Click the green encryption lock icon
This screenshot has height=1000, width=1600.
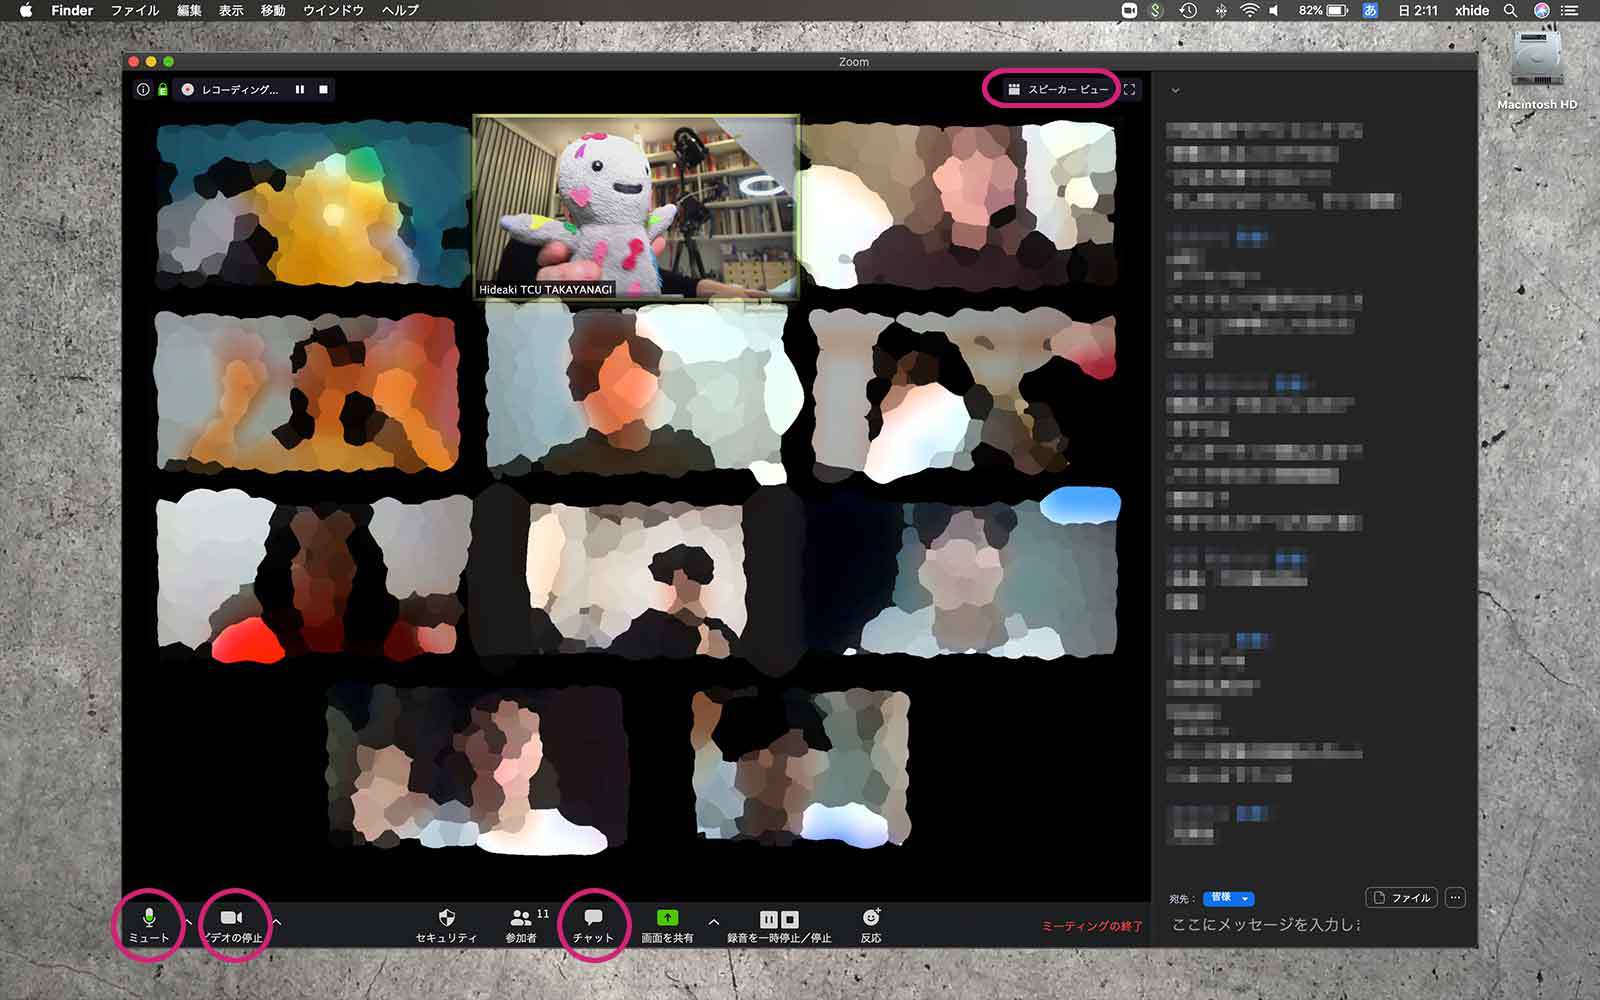coord(162,90)
